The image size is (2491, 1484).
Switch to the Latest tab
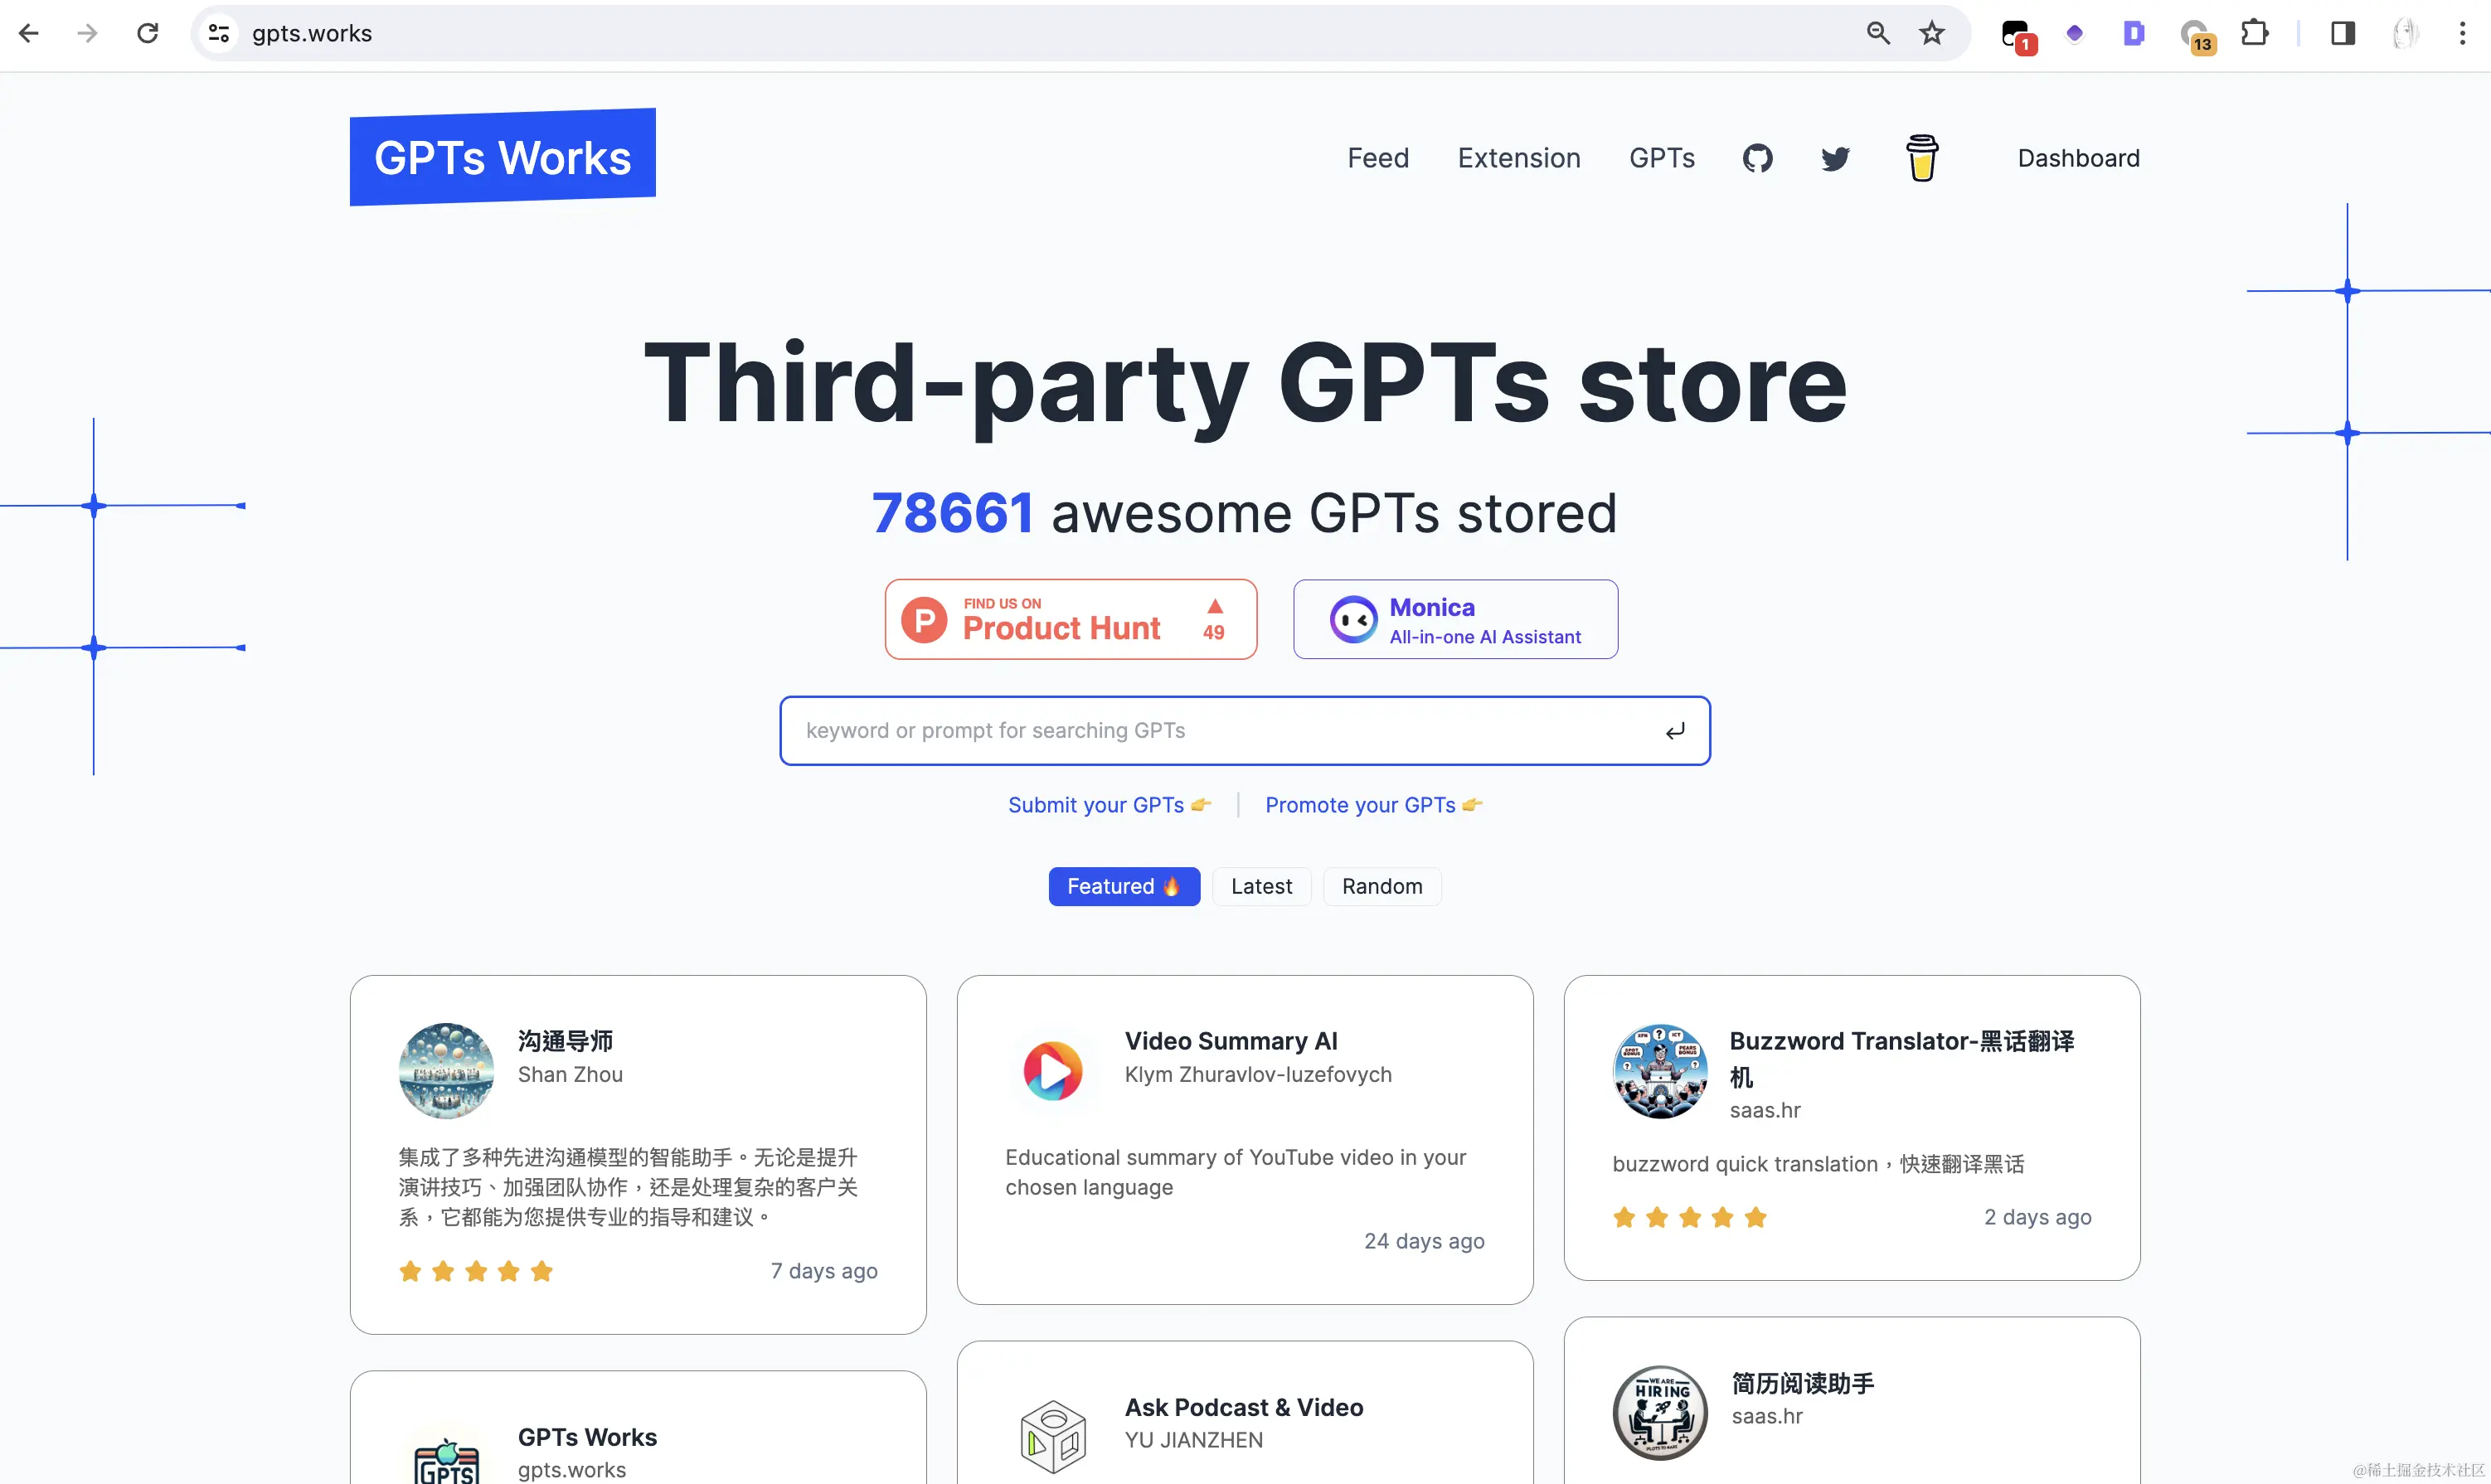pos(1260,886)
